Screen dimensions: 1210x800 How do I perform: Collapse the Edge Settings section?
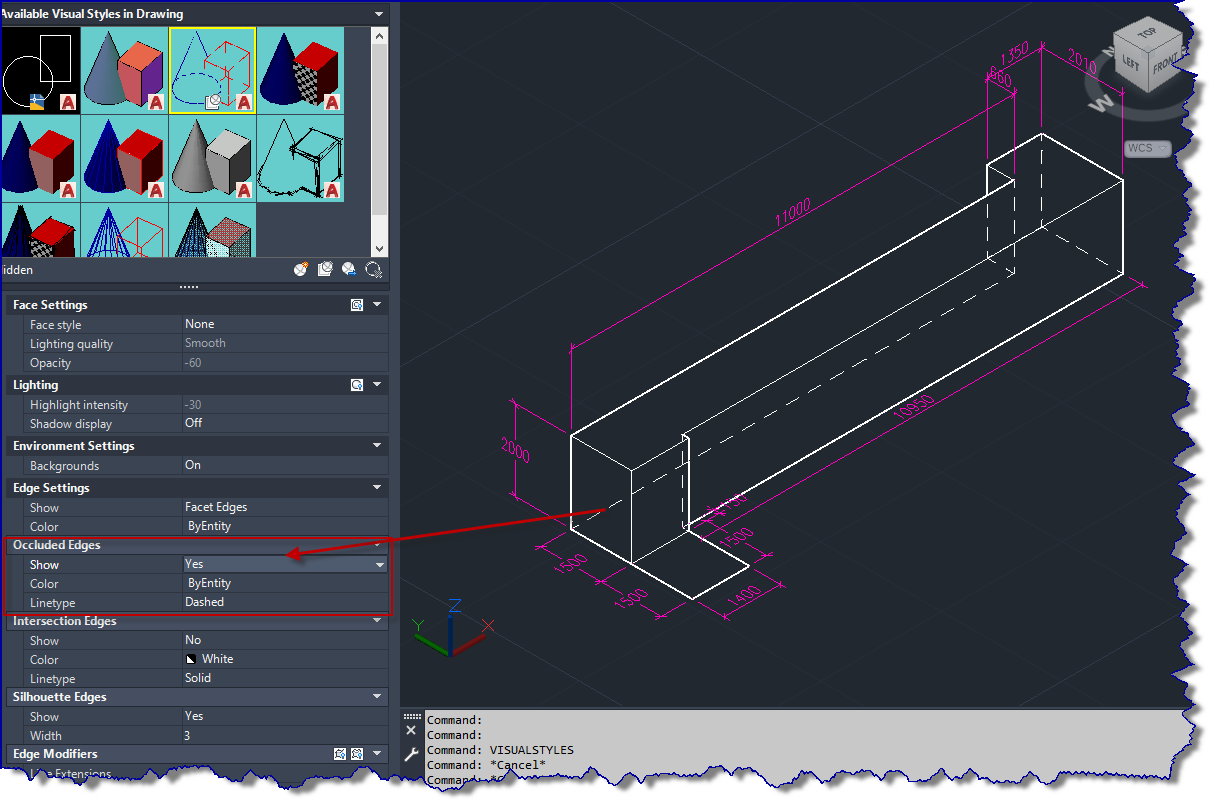[377, 487]
